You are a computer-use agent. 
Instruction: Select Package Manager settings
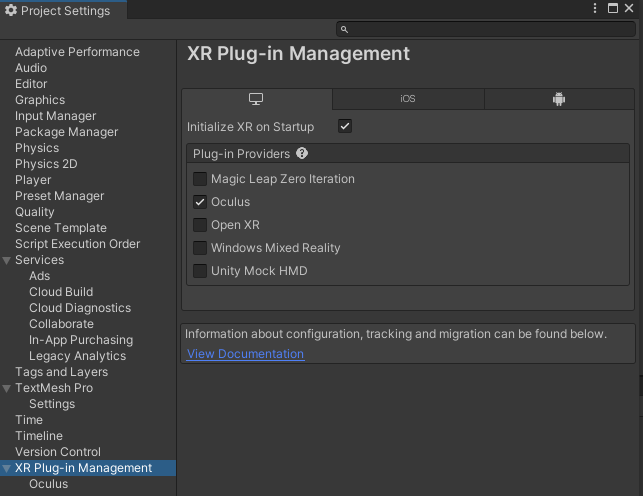click(66, 132)
